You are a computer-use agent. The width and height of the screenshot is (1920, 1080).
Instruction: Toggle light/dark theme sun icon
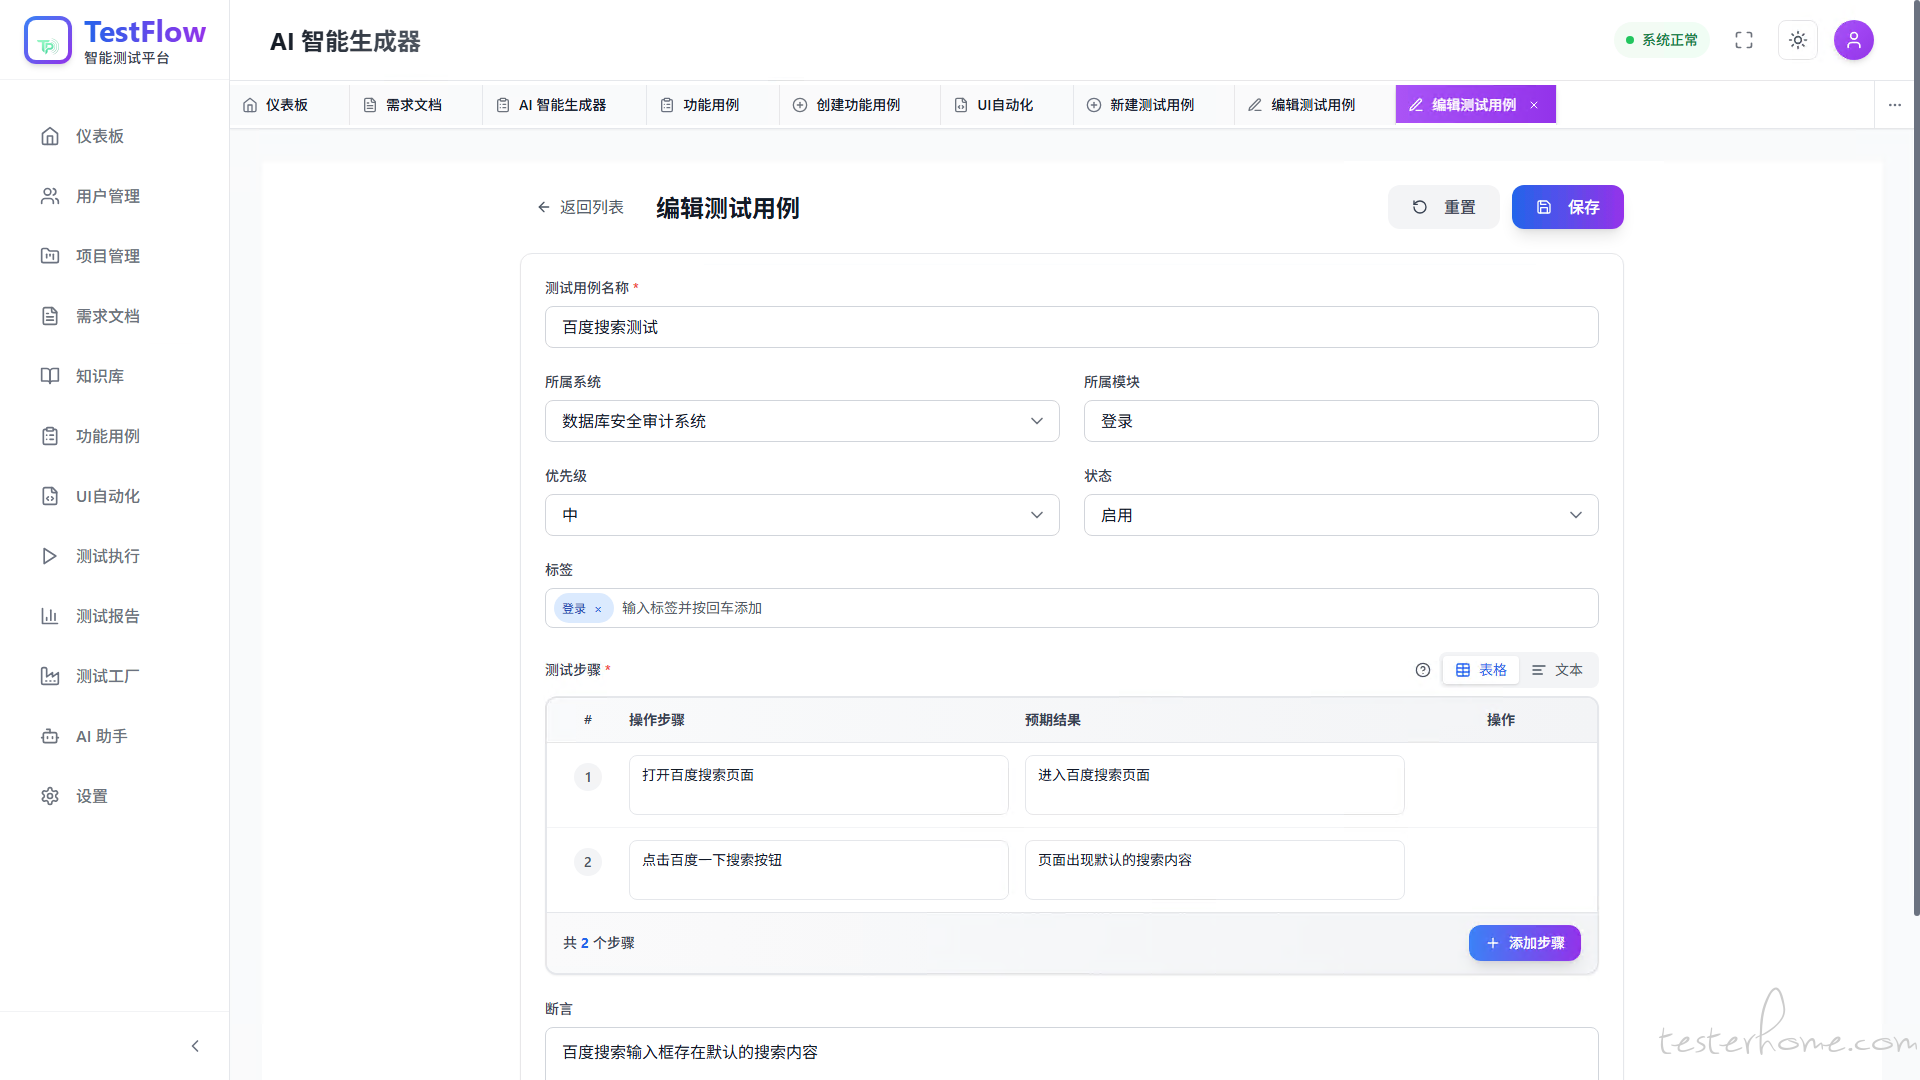click(1797, 40)
